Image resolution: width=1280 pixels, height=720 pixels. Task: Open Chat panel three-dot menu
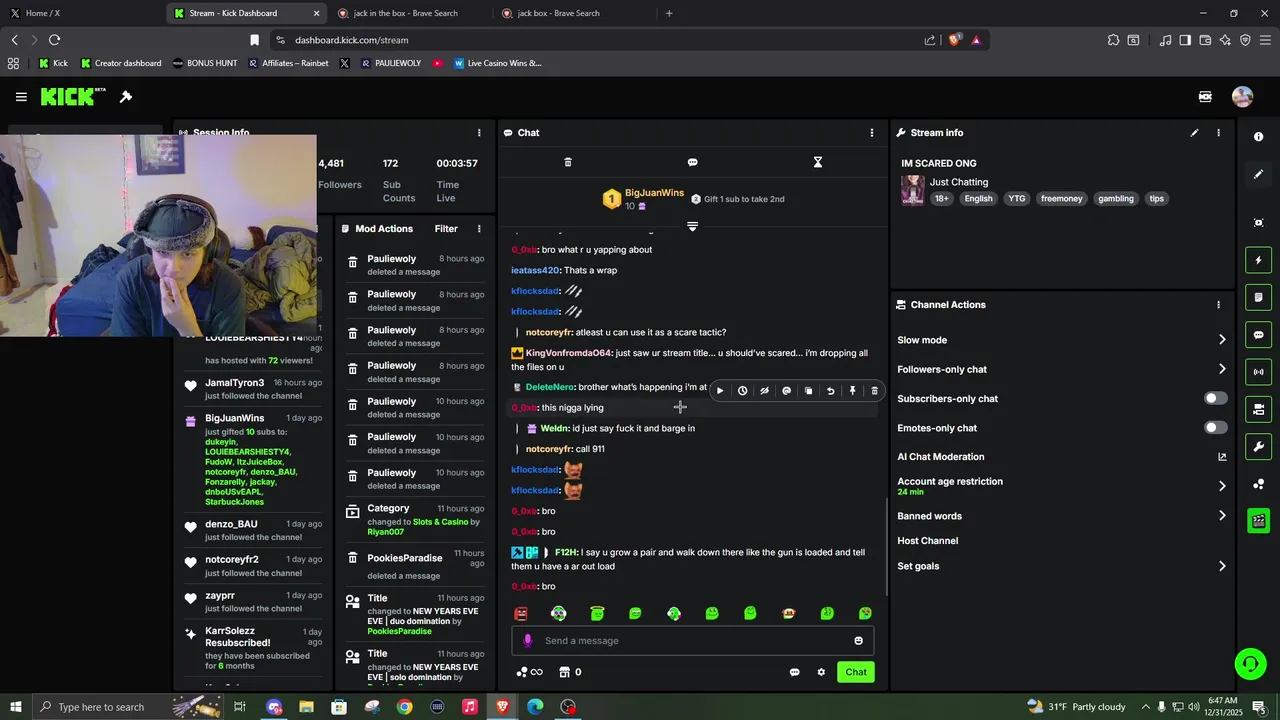[x=871, y=133]
